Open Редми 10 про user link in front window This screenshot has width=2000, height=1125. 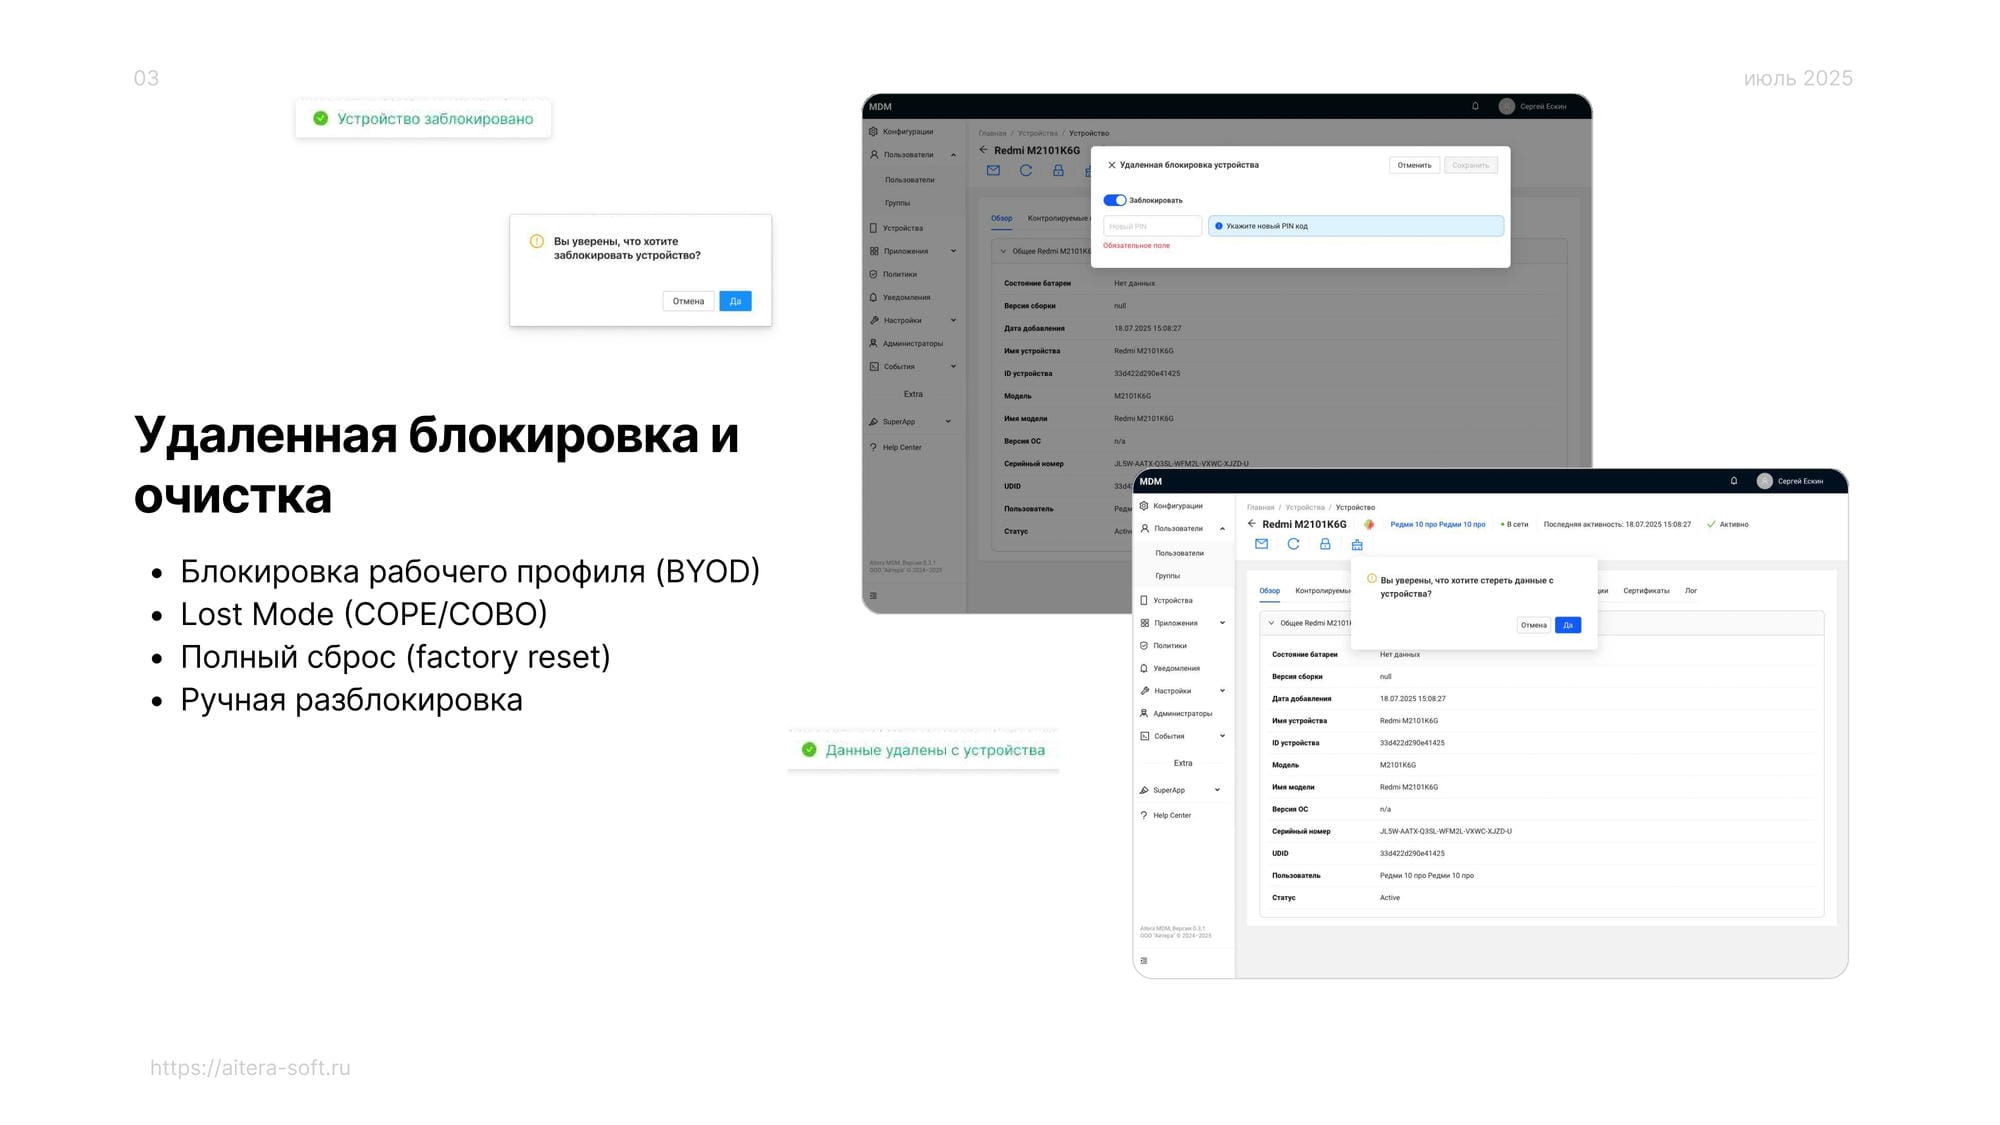pos(1437,524)
